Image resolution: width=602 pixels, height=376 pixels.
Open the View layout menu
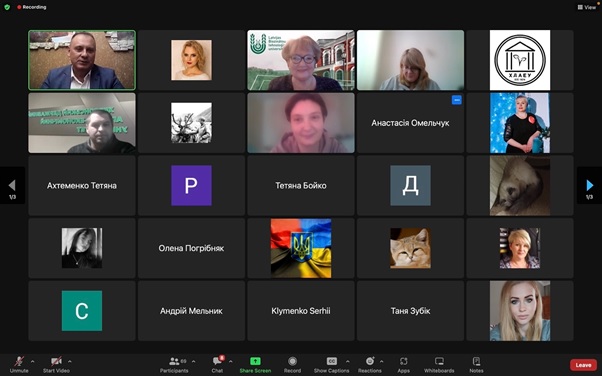point(587,7)
